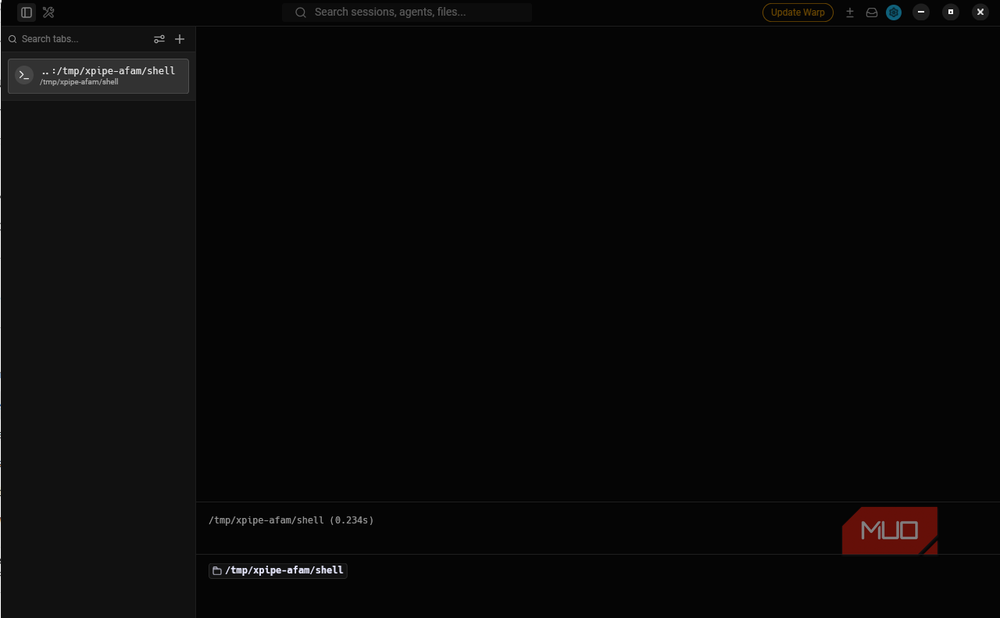Select the ..:/tmp/xpipe-afam/shell tab
The width and height of the screenshot is (1000, 618).
tap(98, 76)
